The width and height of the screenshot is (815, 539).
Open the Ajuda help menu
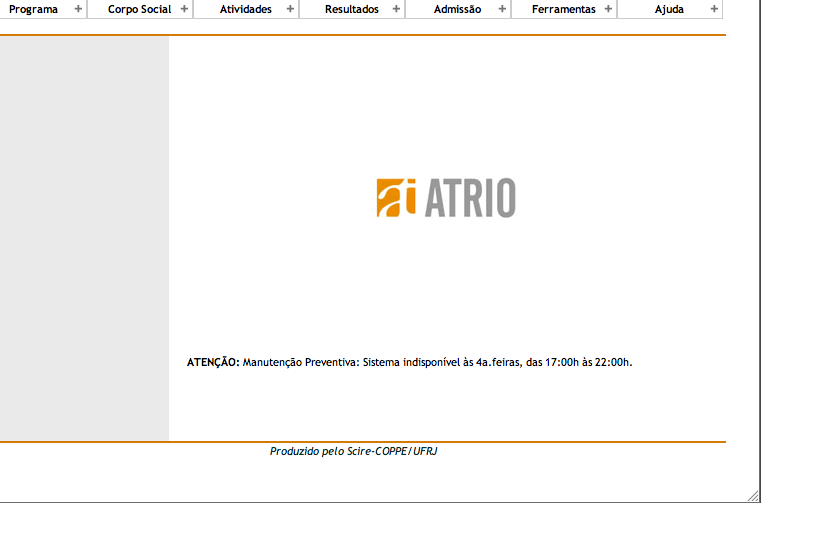669,9
